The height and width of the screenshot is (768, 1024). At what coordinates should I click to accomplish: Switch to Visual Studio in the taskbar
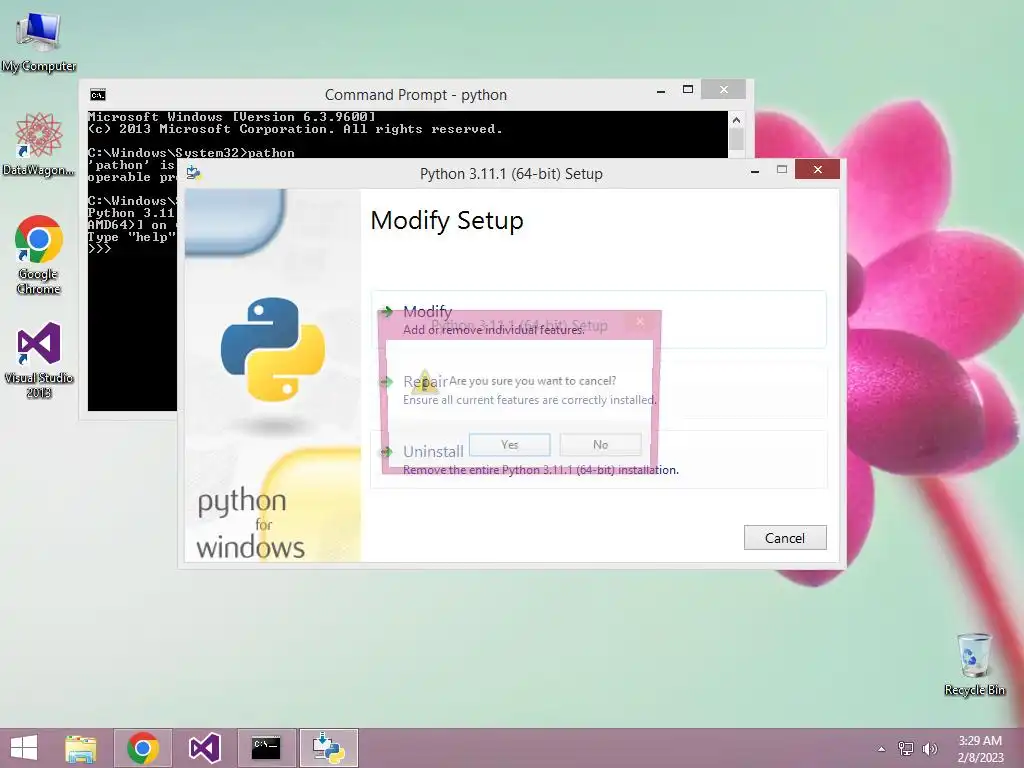204,748
